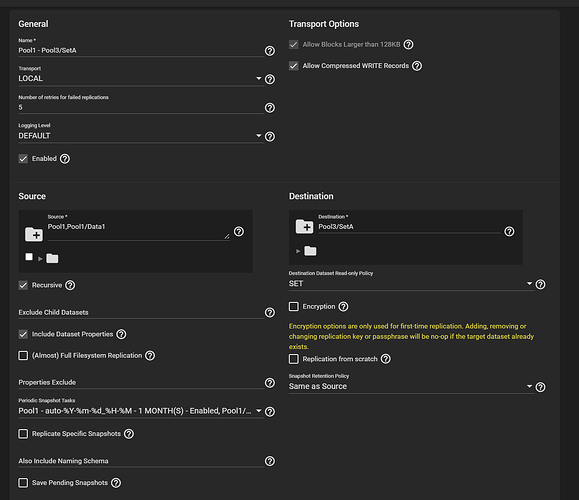Toggle the Enabled checkbox

23,159
